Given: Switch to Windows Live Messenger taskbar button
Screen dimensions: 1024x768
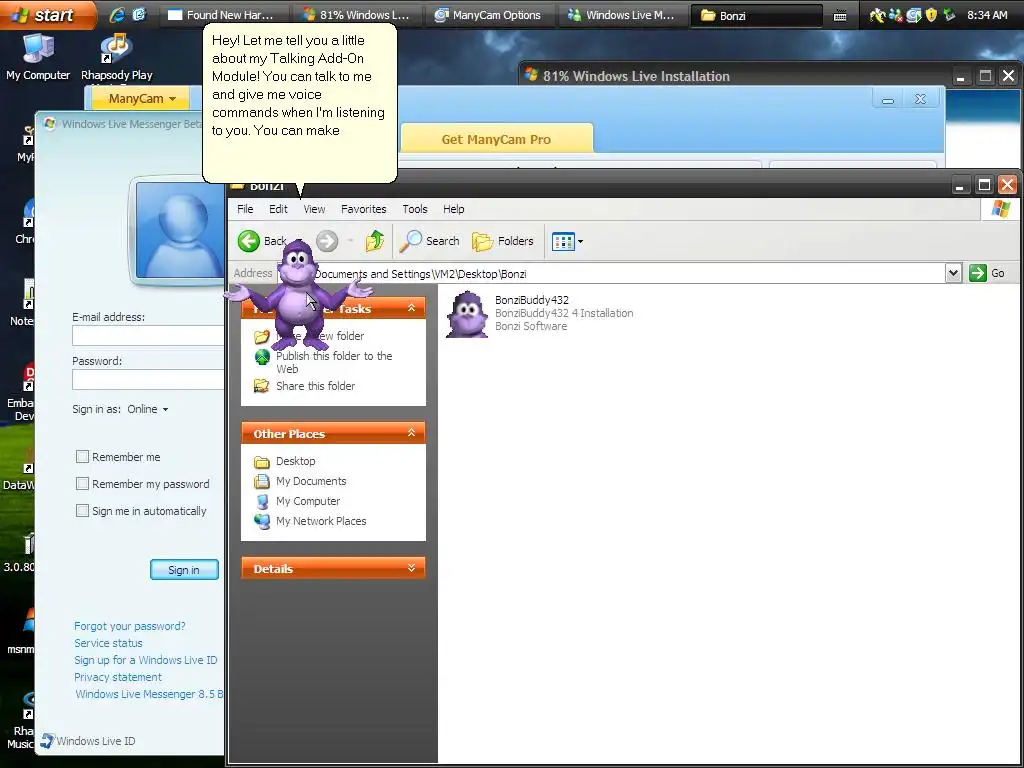Looking at the screenshot, I should 623,15.
